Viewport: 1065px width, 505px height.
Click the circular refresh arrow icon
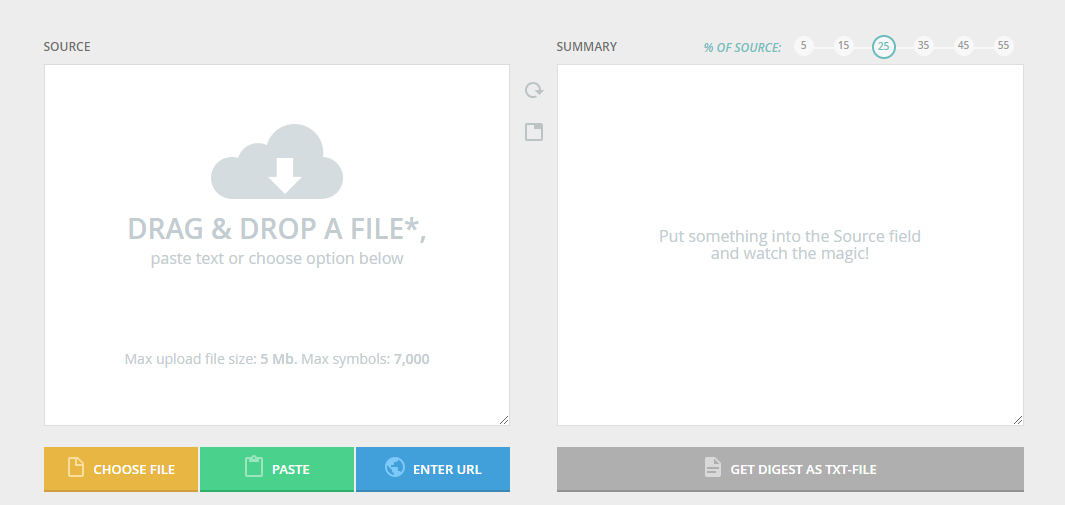[x=534, y=90]
